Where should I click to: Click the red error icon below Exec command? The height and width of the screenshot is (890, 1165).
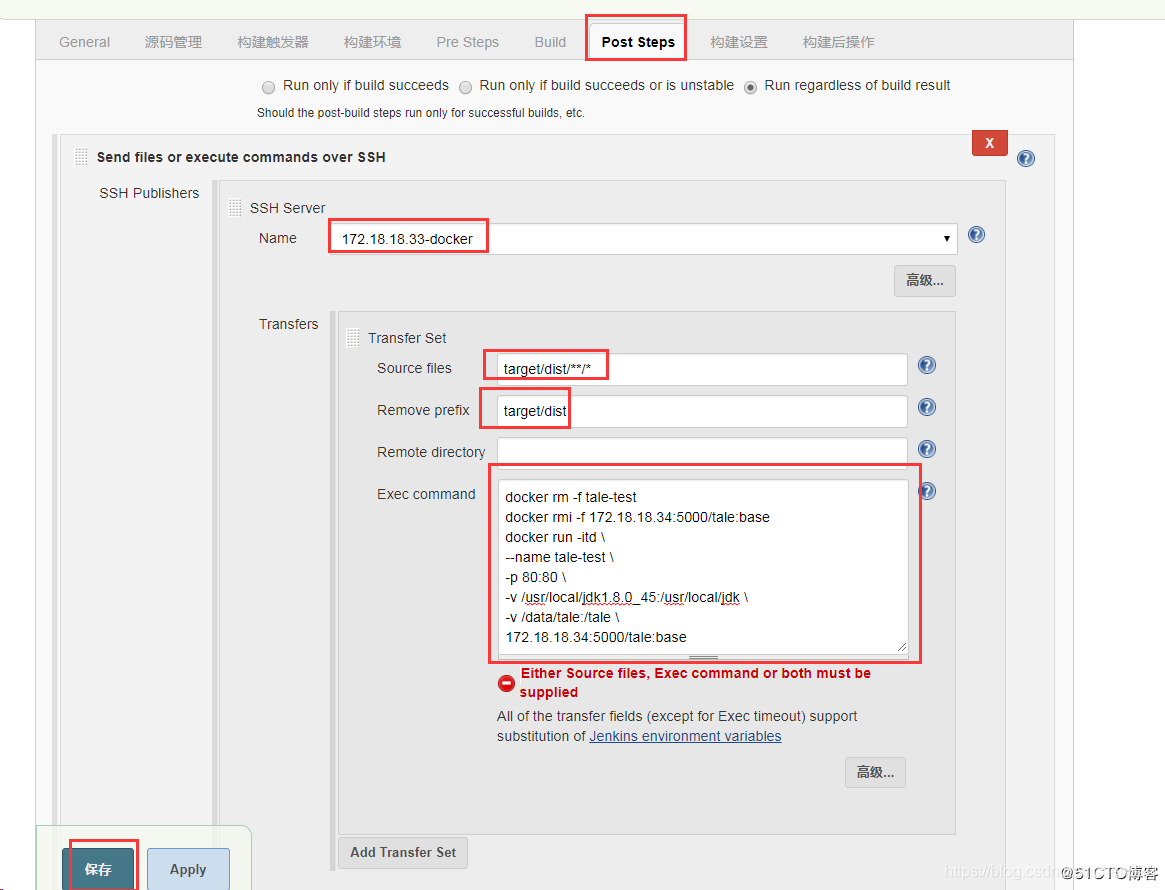(x=506, y=683)
